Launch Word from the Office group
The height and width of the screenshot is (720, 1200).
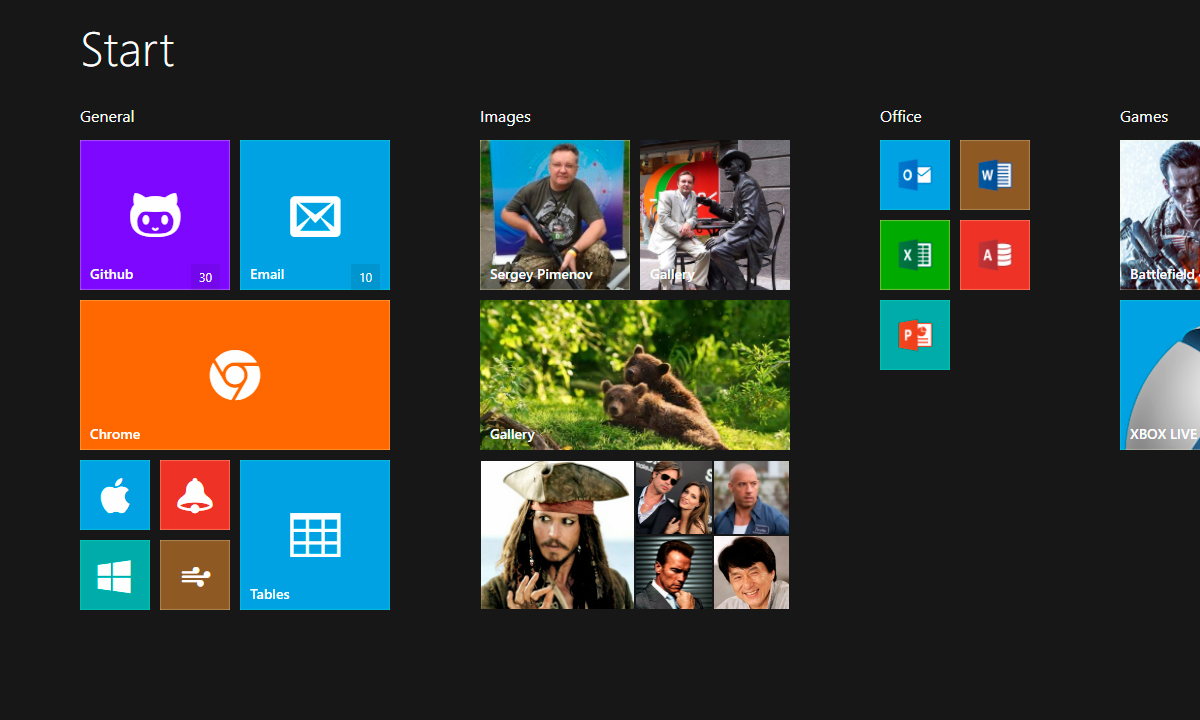995,175
